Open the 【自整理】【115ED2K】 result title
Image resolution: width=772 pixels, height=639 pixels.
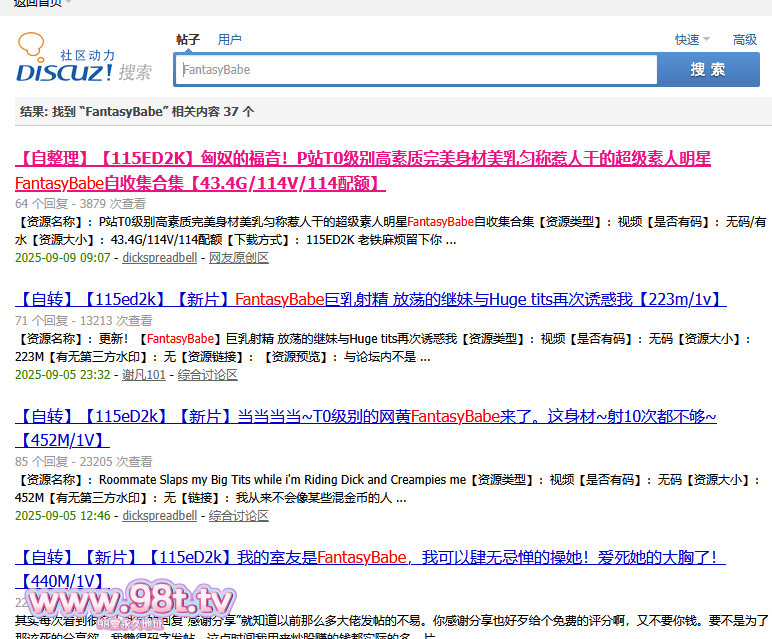(x=363, y=170)
